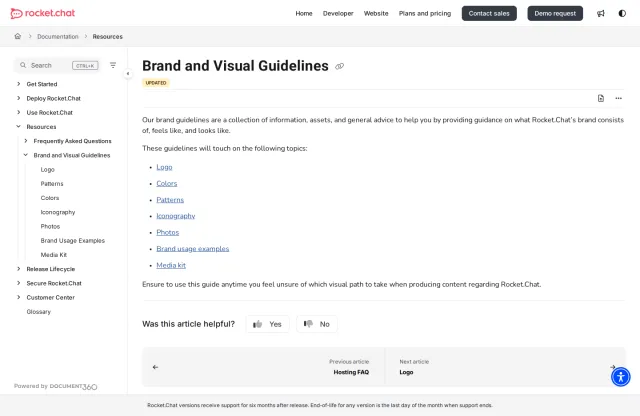The height and width of the screenshot is (416, 640).
Task: Open Brand Usage Examples in sidebar
Action: point(73,240)
